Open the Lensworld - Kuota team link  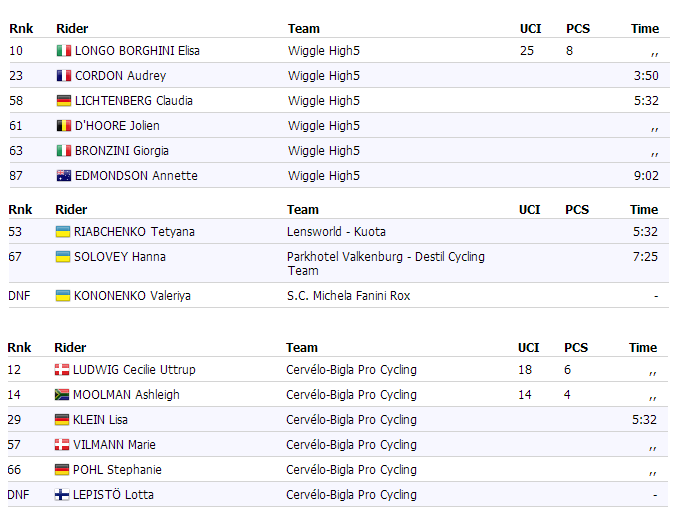point(336,232)
